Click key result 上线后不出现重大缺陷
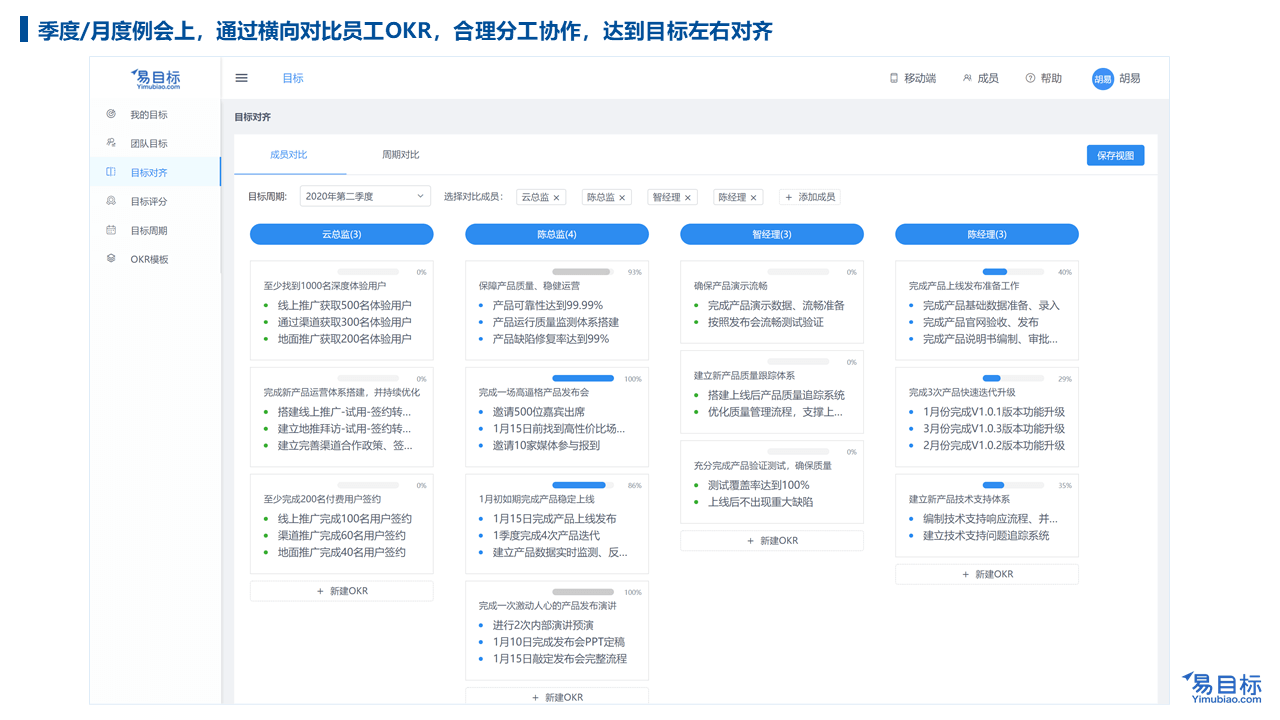 (x=761, y=502)
